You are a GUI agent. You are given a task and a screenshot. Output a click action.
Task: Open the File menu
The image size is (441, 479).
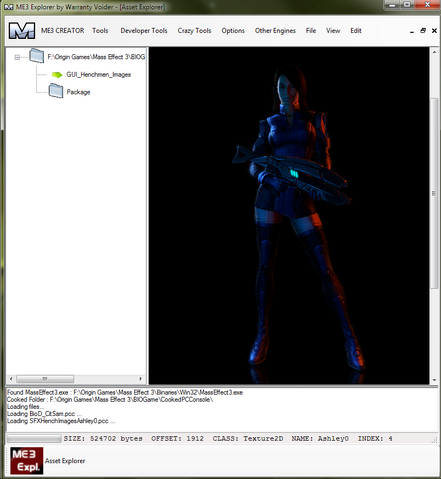click(x=311, y=31)
